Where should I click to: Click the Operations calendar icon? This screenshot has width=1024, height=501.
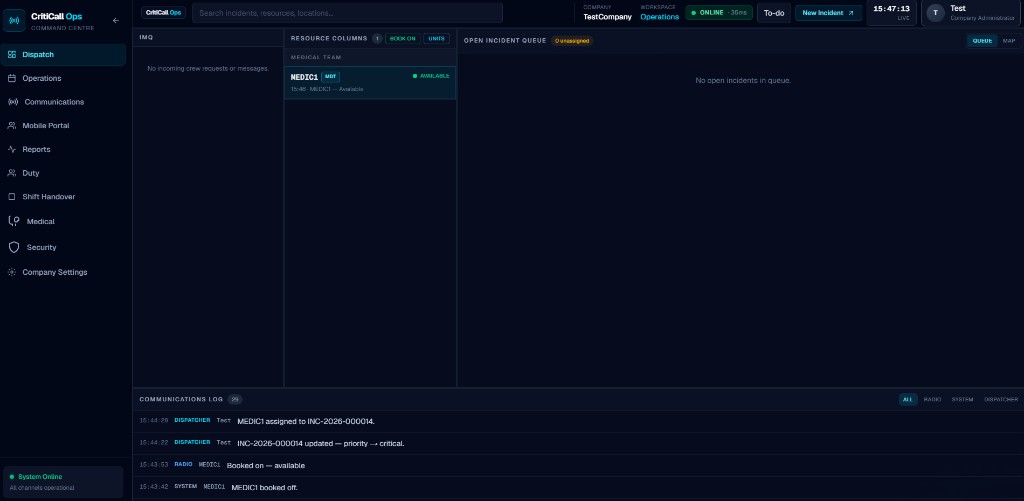pos(12,78)
